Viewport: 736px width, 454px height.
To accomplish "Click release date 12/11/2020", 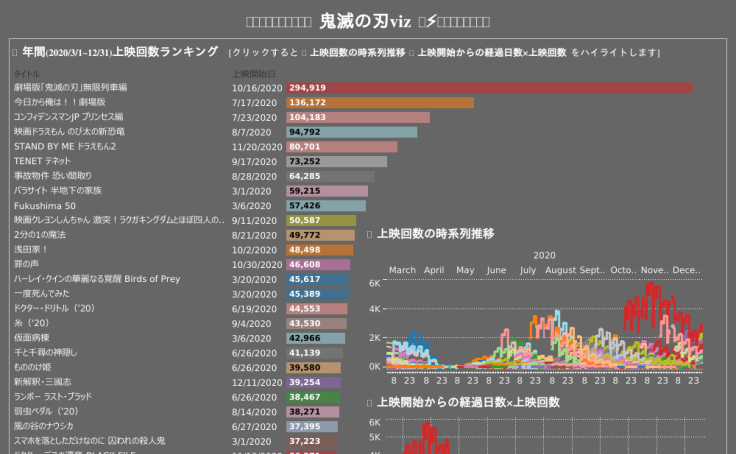I will coord(257,383).
